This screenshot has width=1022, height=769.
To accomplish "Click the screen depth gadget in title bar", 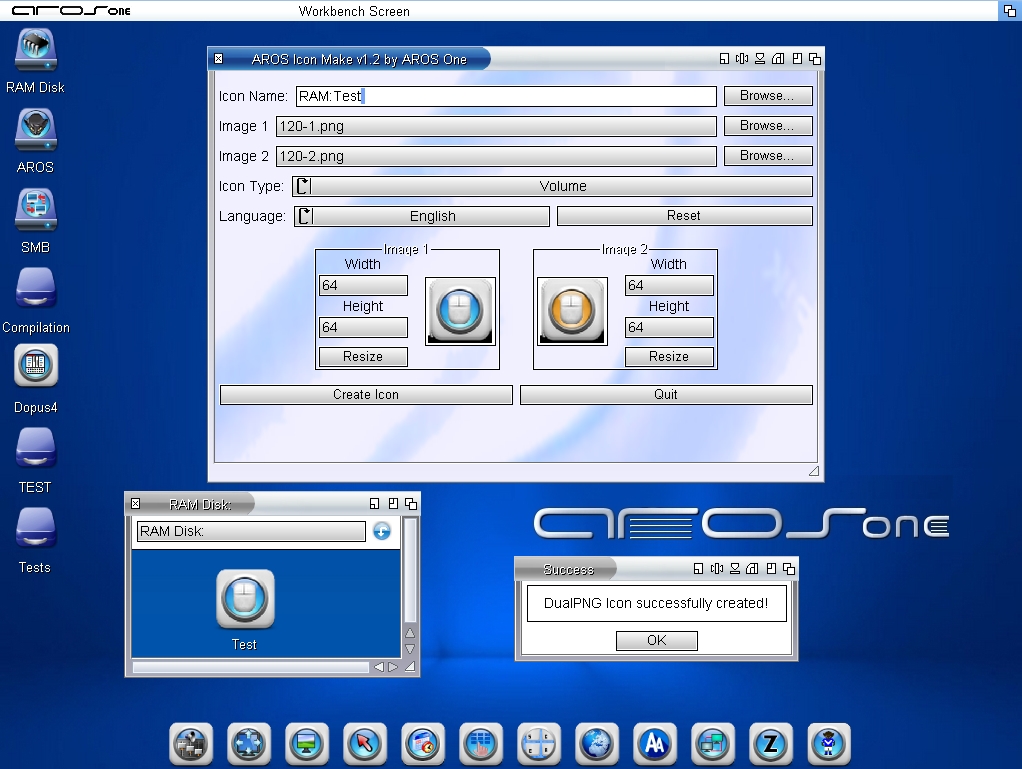I will pos(1010,10).
